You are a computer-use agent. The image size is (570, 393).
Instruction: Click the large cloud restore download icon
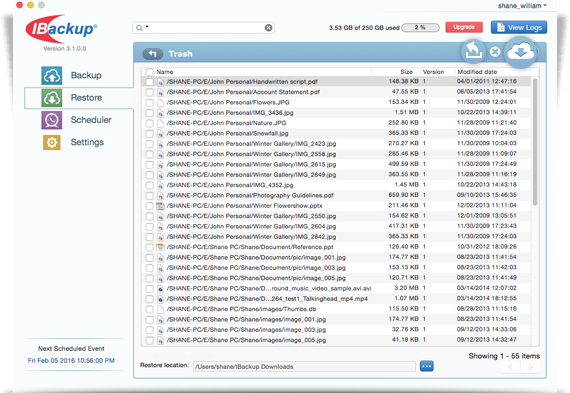[x=521, y=52]
